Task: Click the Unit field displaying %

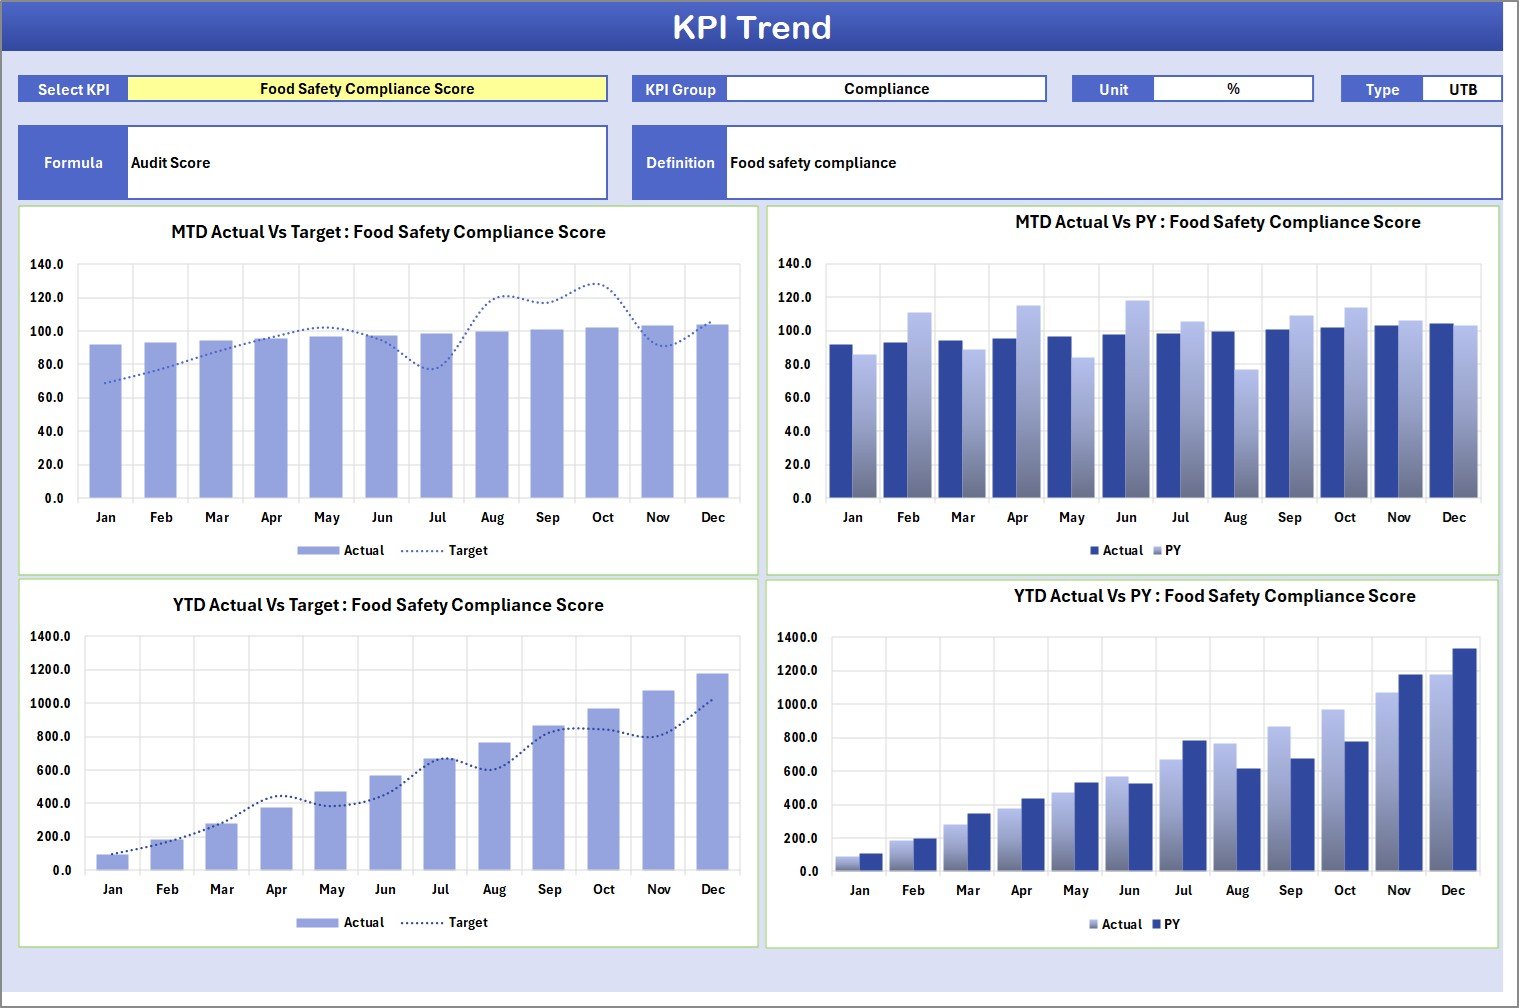Action: click(1234, 88)
